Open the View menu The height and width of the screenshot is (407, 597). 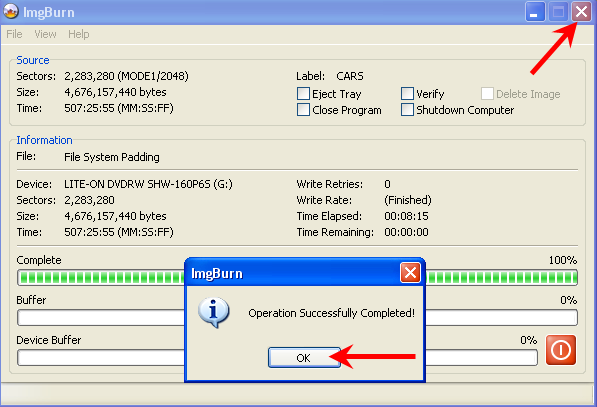45,34
